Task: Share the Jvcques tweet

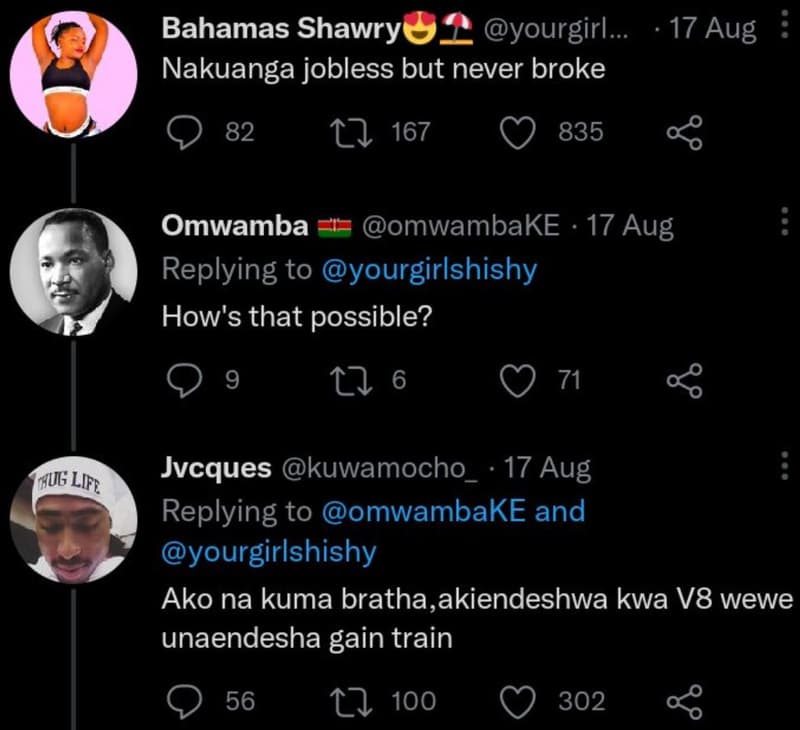Action: click(686, 702)
